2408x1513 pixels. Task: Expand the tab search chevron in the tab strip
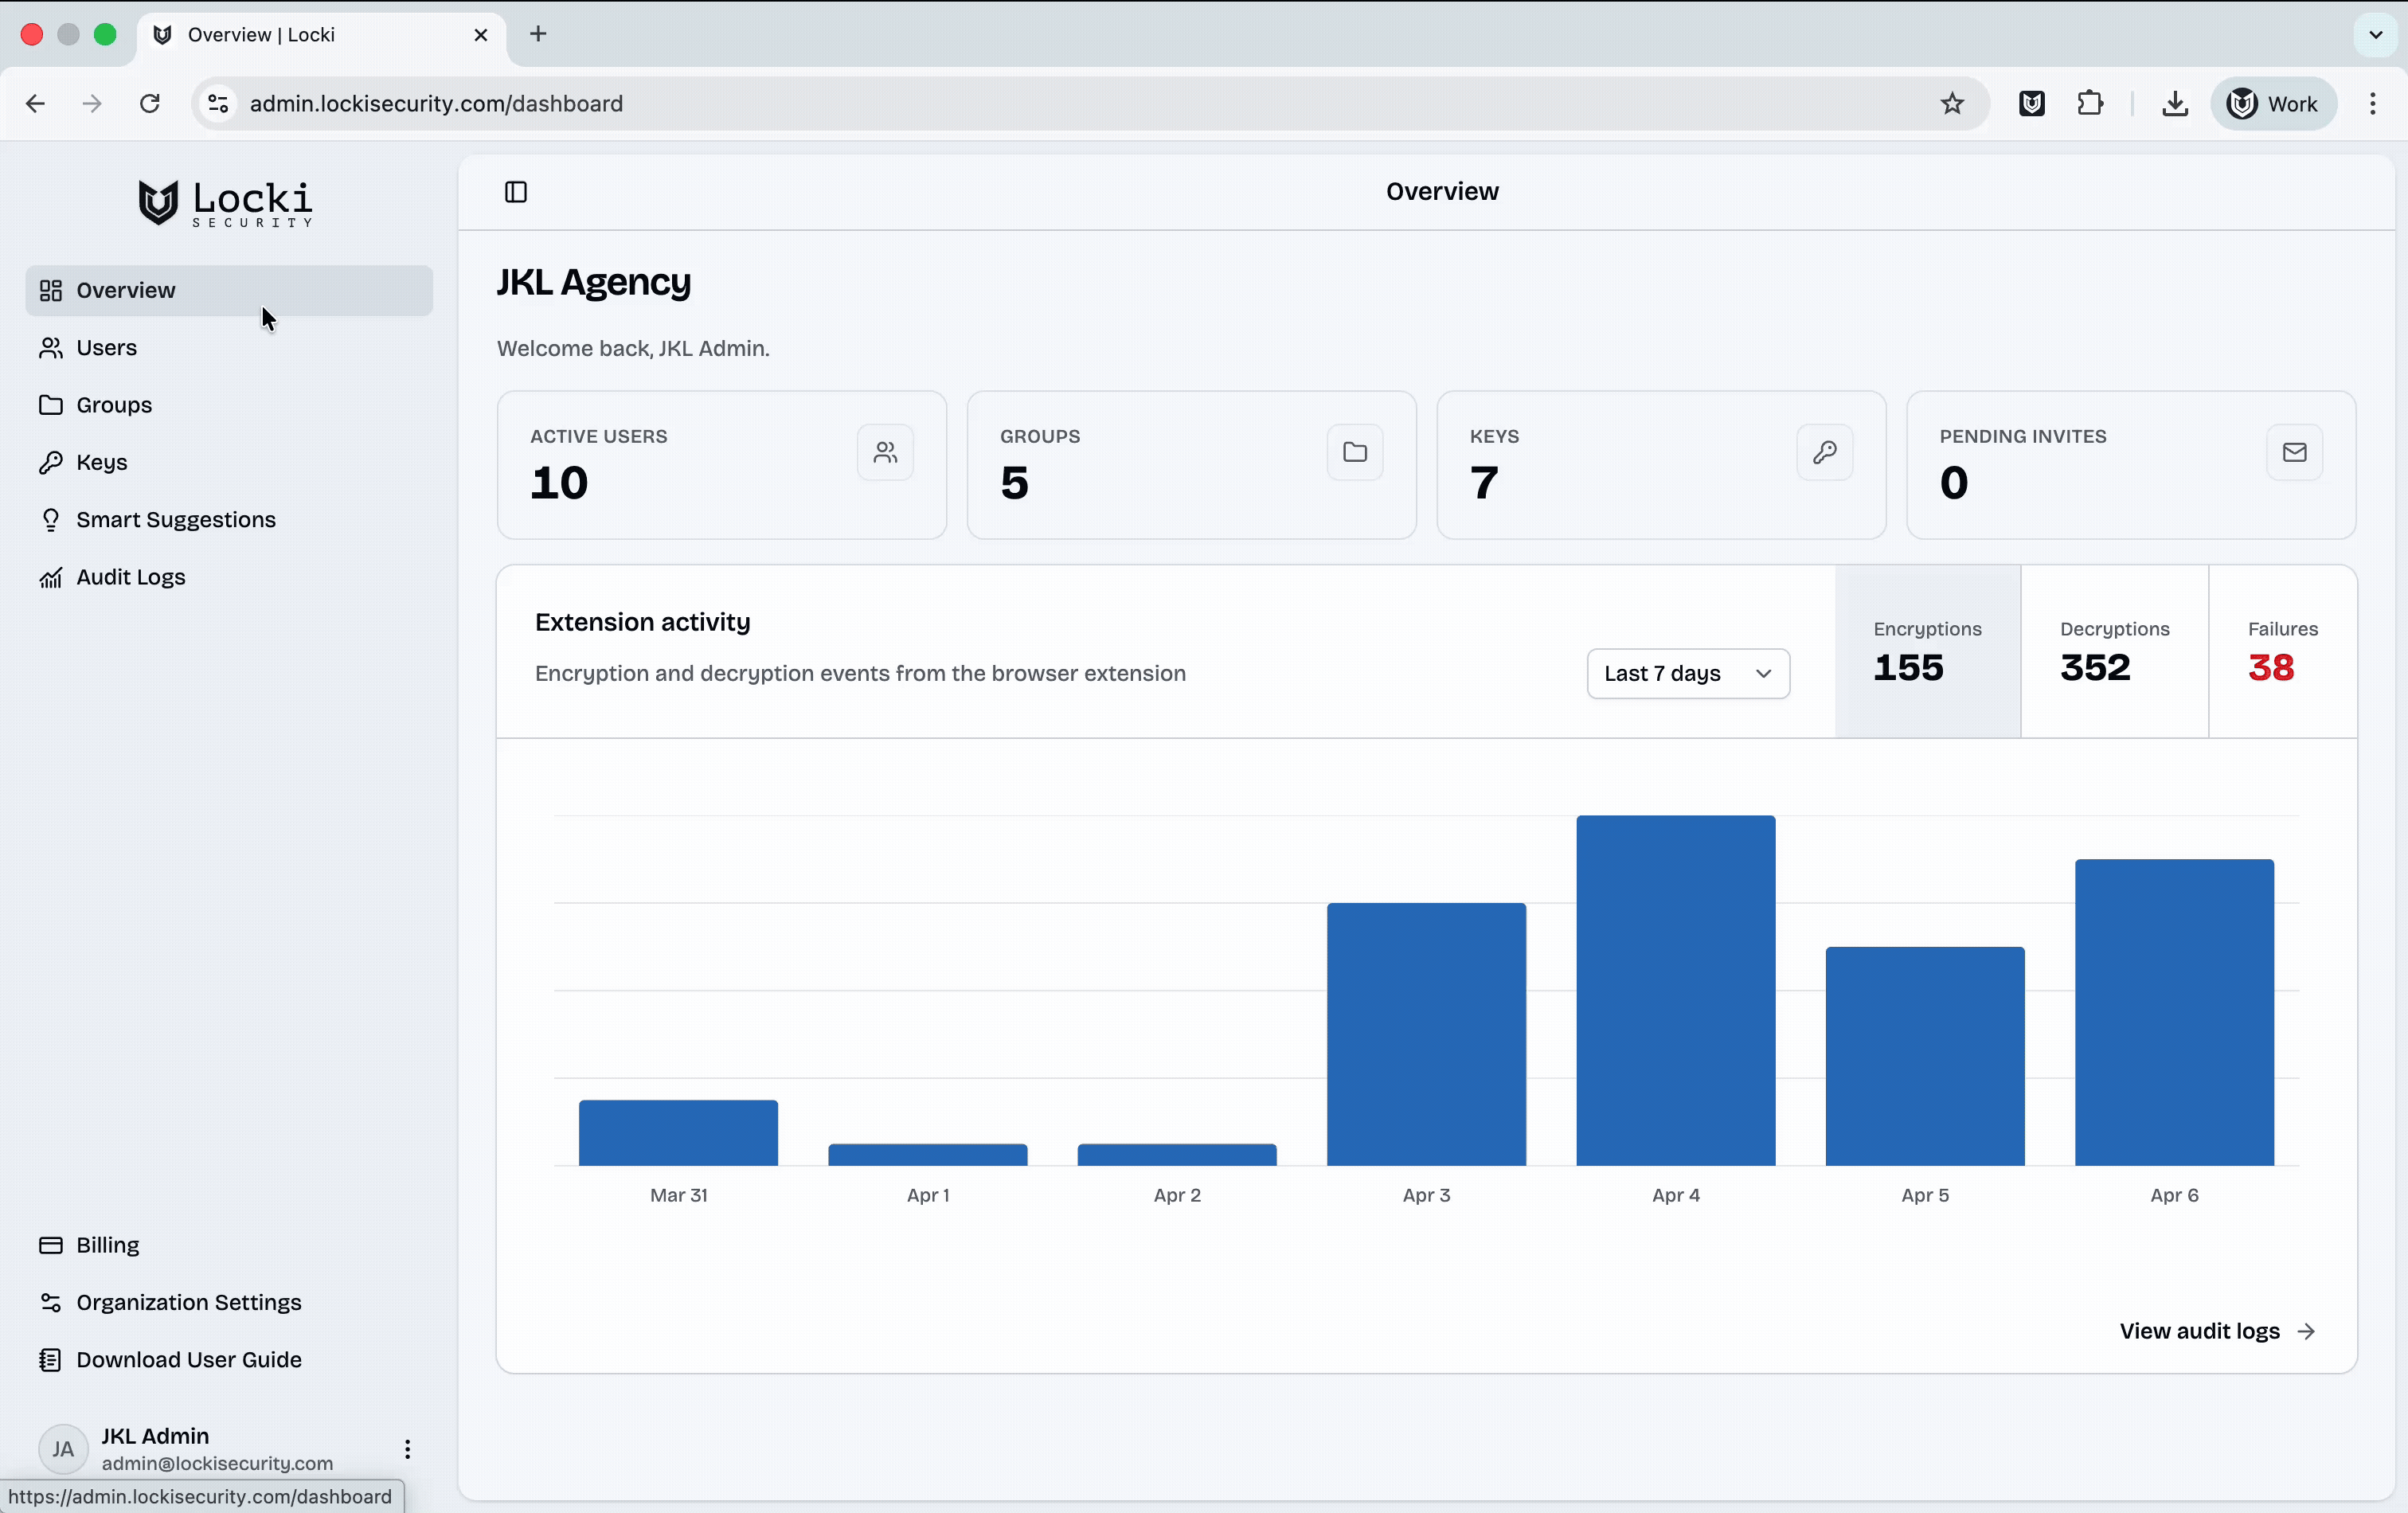point(2375,35)
